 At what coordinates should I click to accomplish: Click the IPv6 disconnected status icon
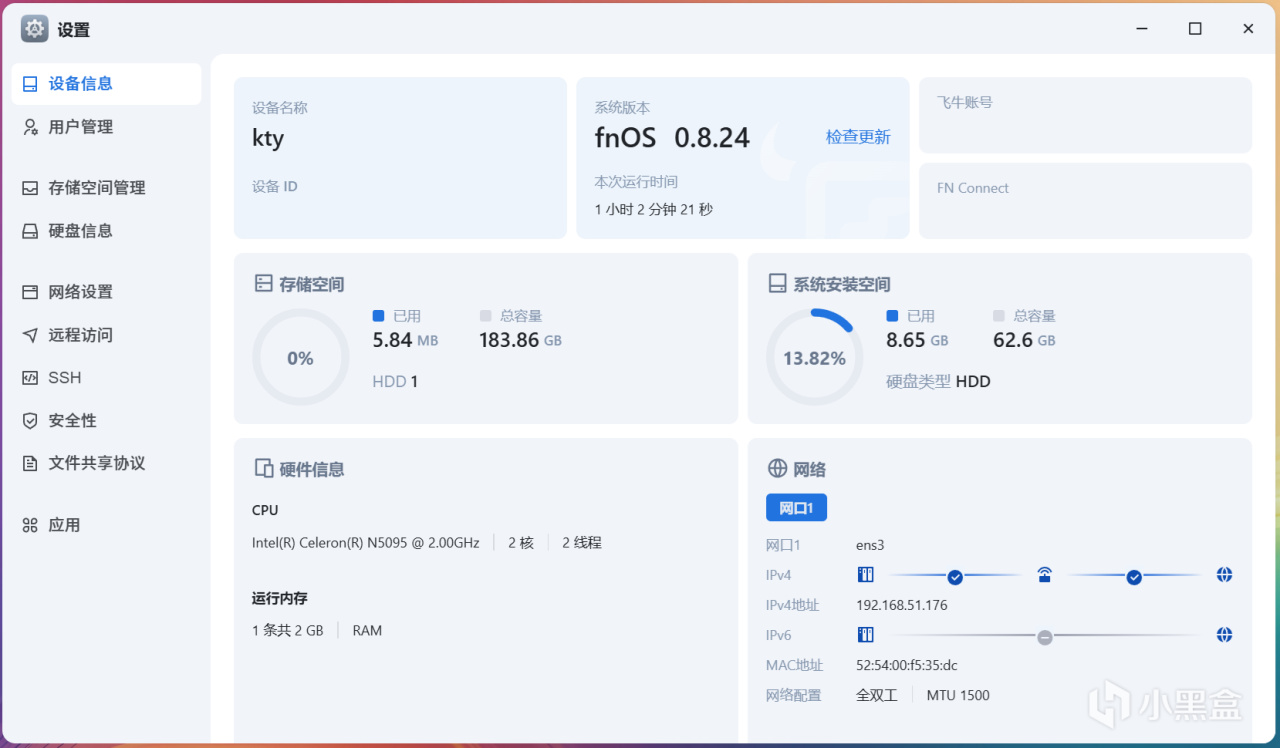pyautogui.click(x=1045, y=637)
